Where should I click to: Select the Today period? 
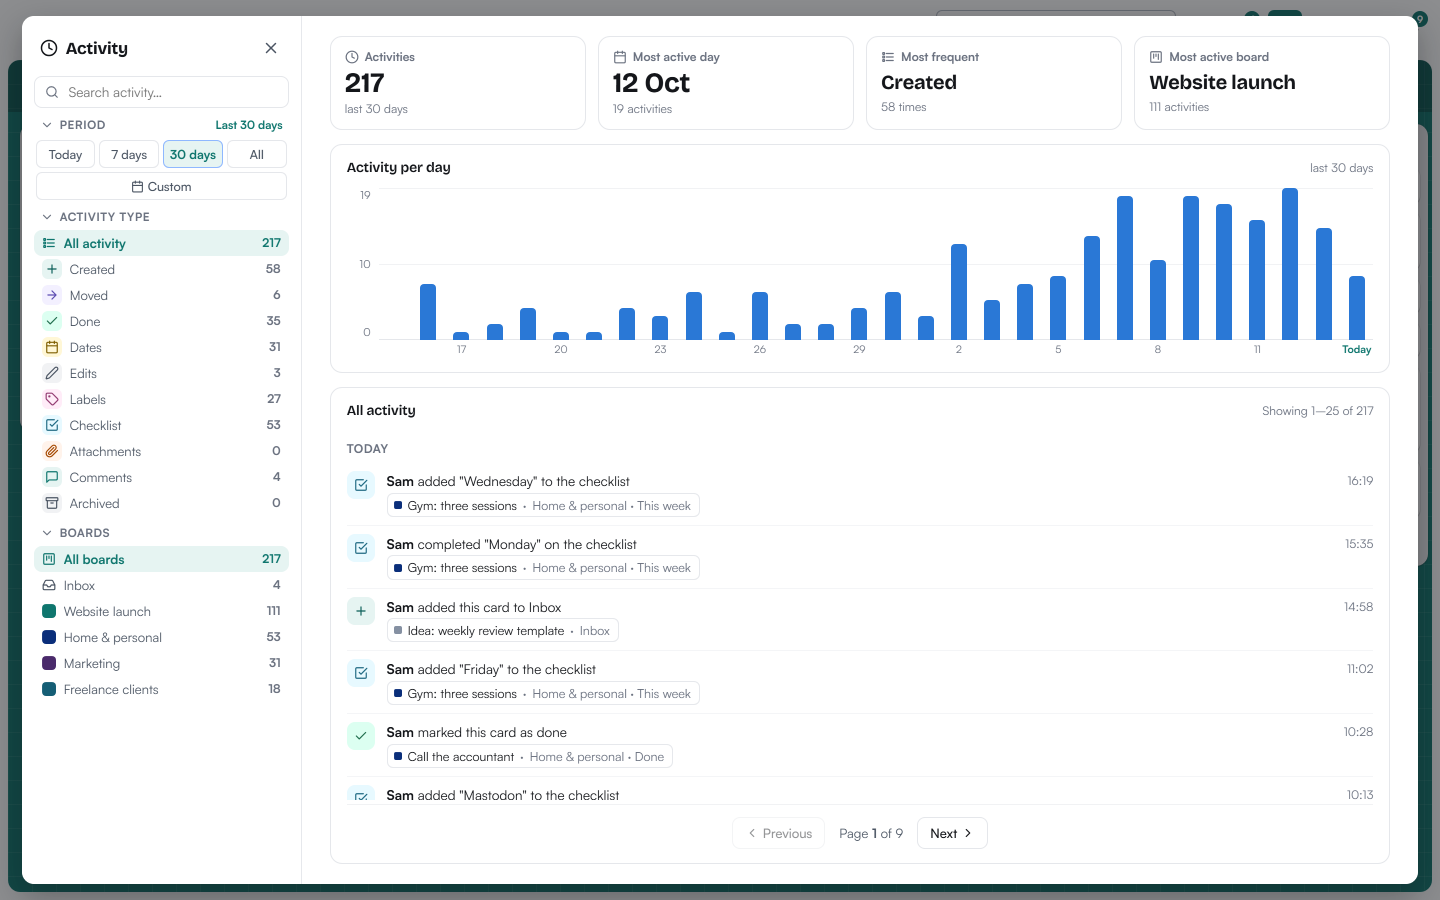66,154
